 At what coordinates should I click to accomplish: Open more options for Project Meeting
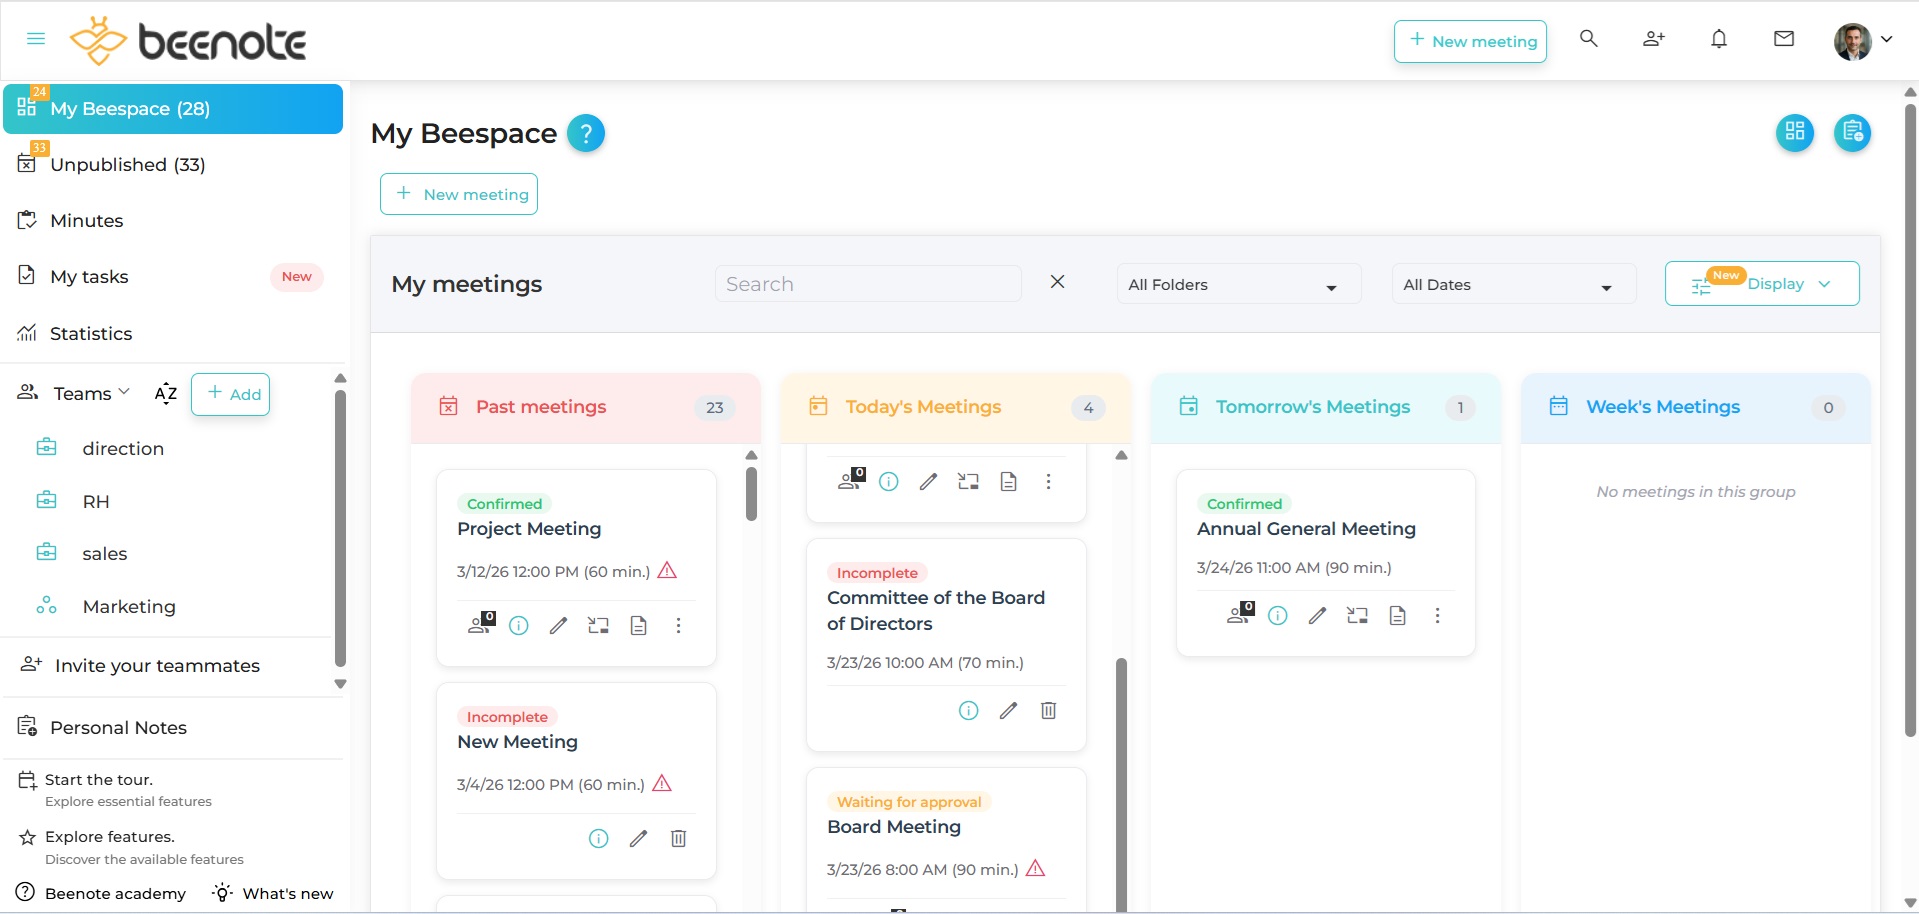pyautogui.click(x=678, y=626)
